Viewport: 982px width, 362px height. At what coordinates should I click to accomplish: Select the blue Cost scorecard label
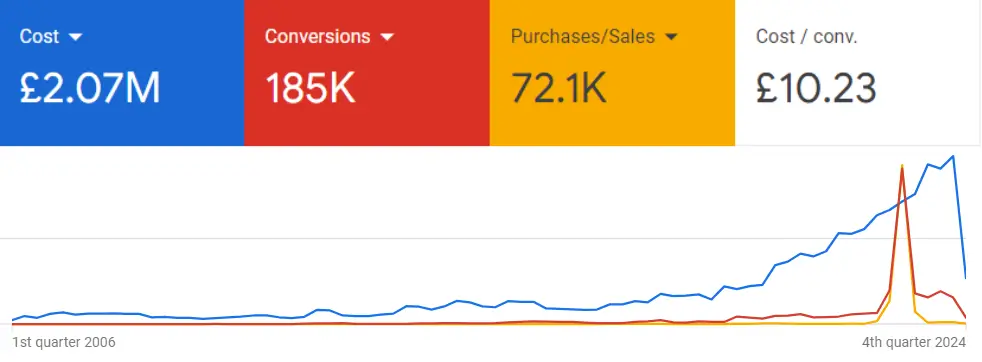[40, 36]
